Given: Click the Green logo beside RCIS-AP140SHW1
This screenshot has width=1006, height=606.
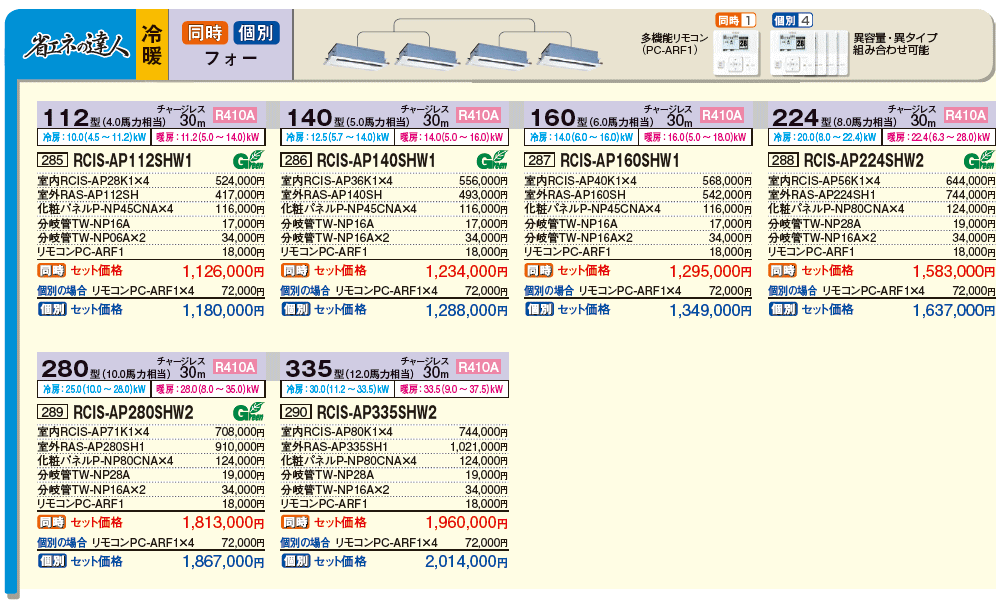Looking at the screenshot, I should pyautogui.click(x=492, y=160).
